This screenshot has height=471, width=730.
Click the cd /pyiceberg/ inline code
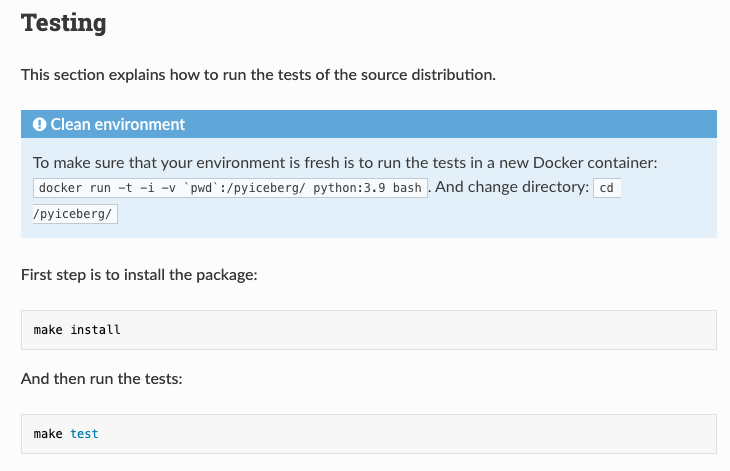click(606, 188)
